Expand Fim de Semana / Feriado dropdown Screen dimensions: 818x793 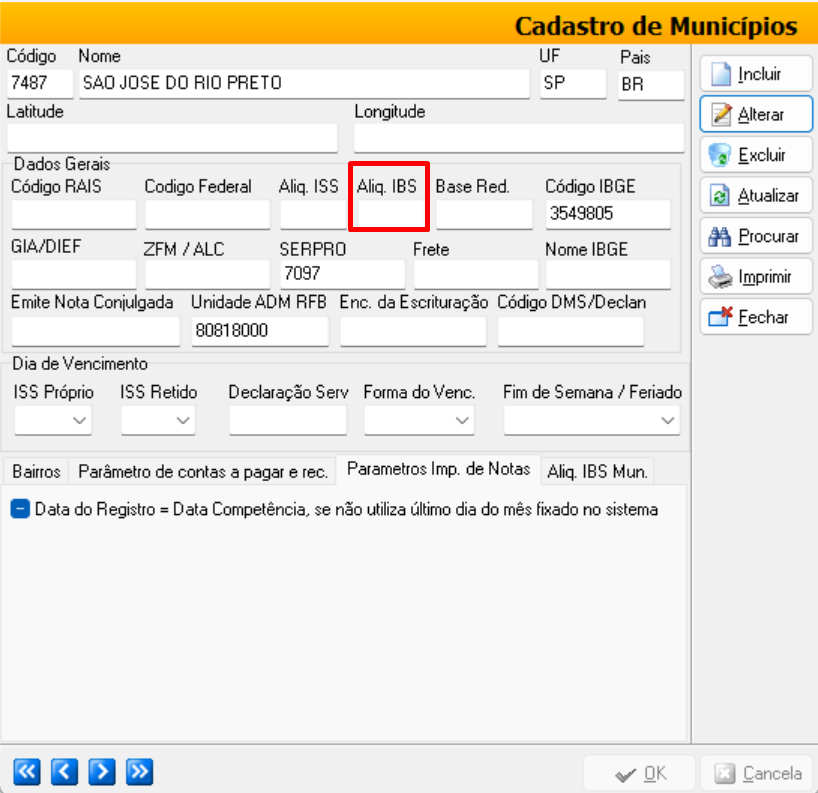click(x=591, y=422)
